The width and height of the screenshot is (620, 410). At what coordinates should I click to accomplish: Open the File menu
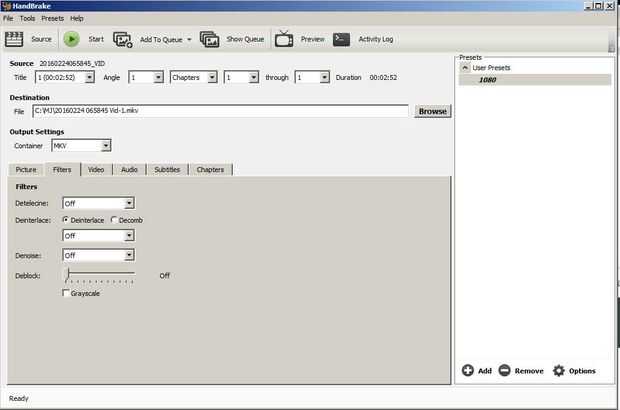[8, 19]
